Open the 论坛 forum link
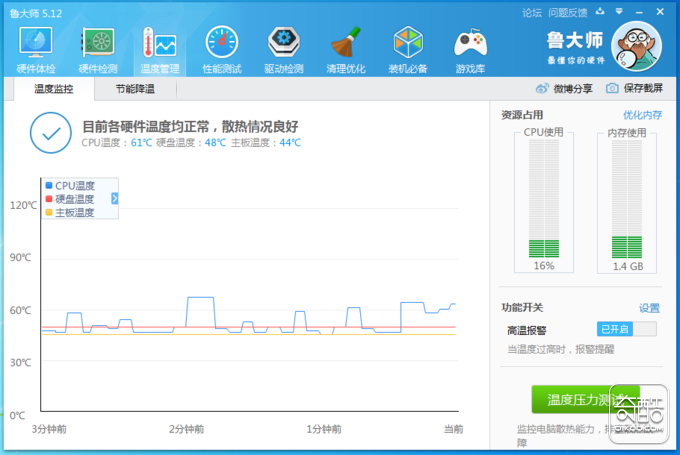Screen dimensions: 680x455 532,13
